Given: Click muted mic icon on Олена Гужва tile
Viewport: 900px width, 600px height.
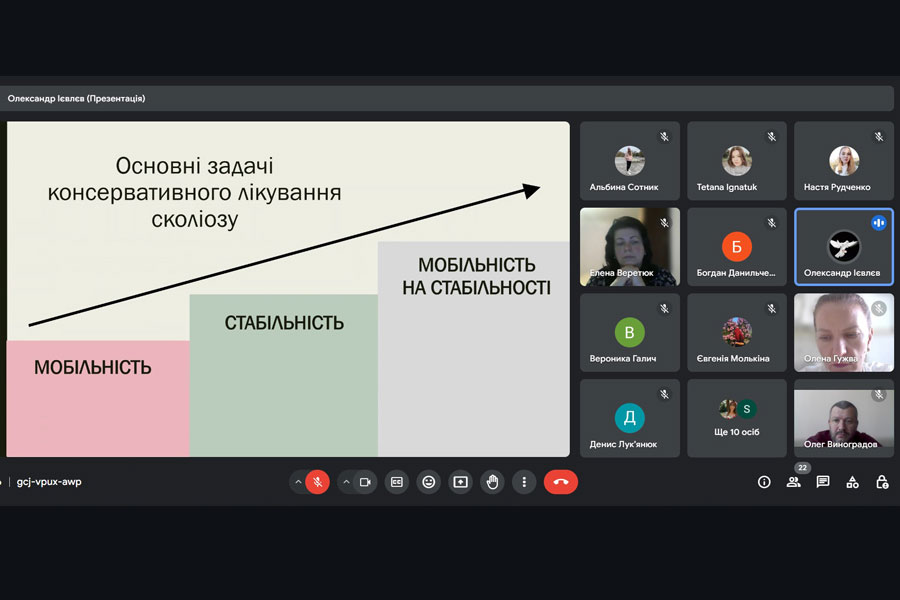Looking at the screenshot, I should [x=879, y=308].
